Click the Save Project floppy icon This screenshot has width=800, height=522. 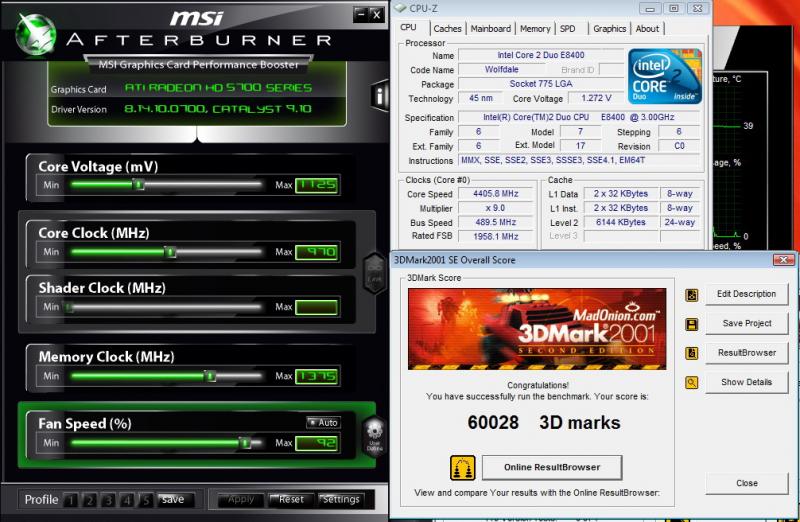(x=692, y=325)
